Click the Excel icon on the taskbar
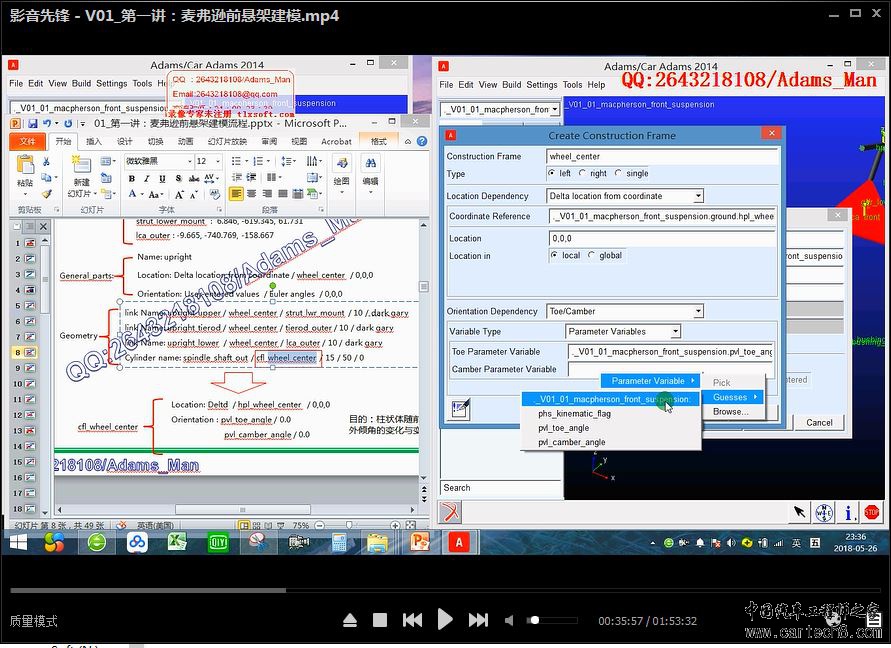Image resolution: width=891 pixels, height=648 pixels. click(177, 542)
